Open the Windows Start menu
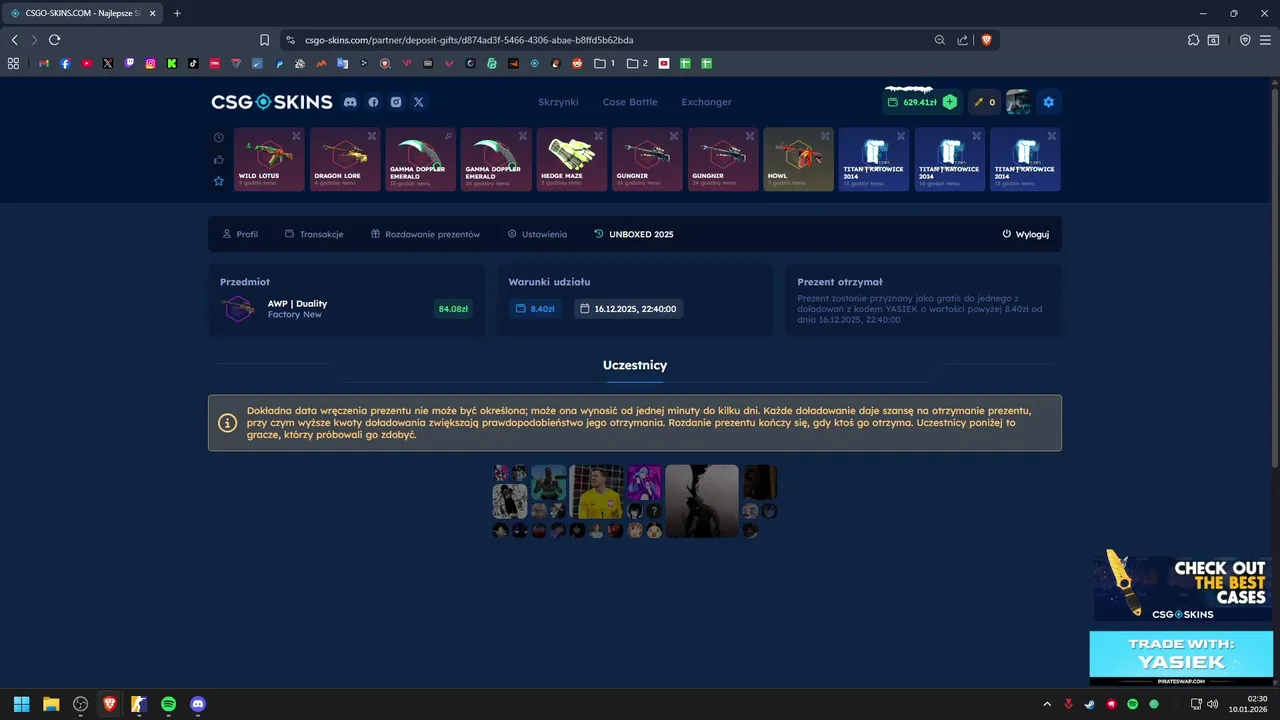This screenshot has height=720, width=1280. pos(21,704)
